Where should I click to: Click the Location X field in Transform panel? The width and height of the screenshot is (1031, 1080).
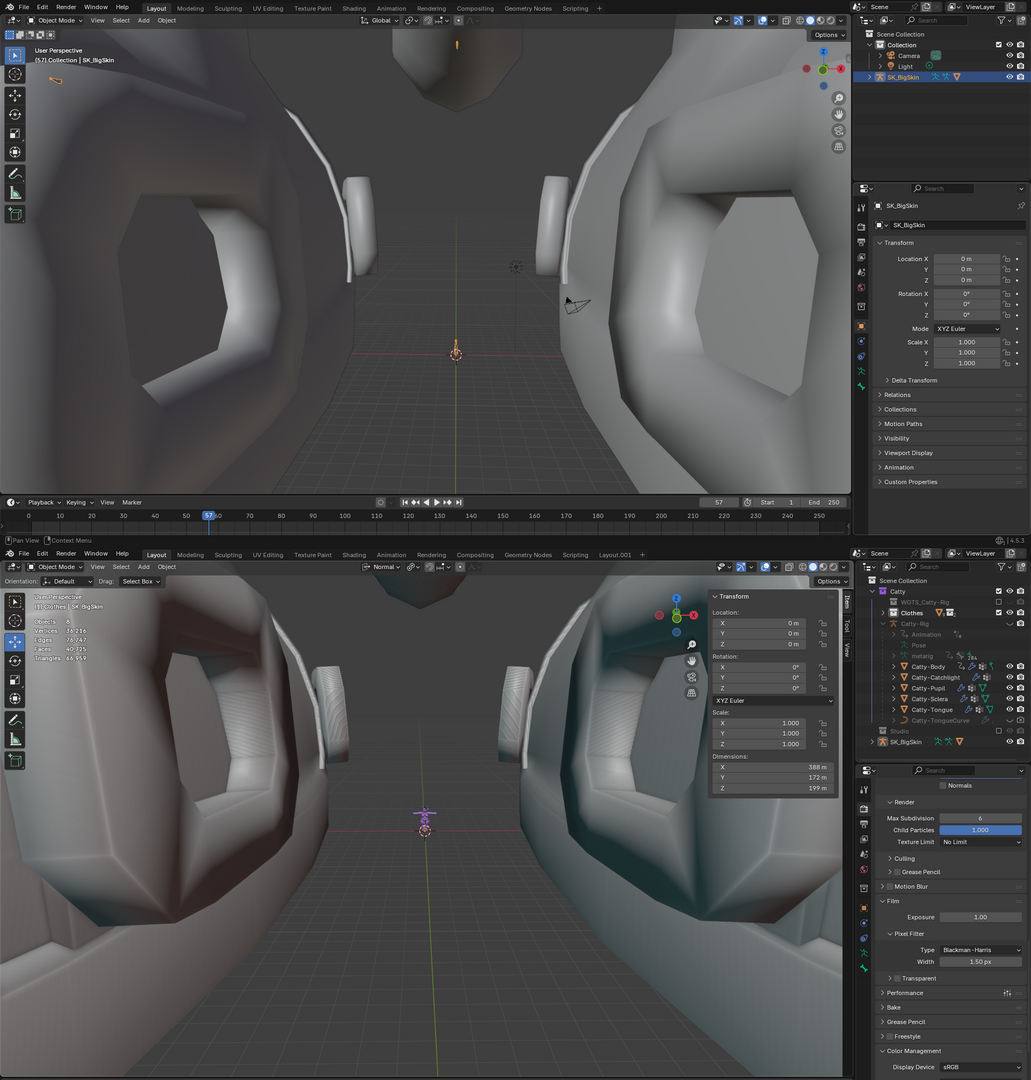tap(967, 259)
